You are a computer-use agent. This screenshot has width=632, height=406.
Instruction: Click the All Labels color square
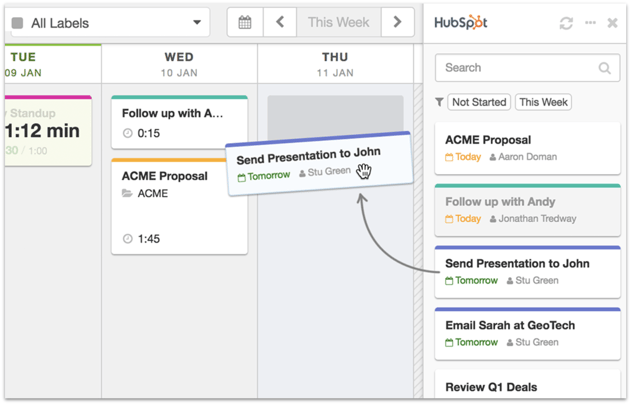pyautogui.click(x=17, y=23)
